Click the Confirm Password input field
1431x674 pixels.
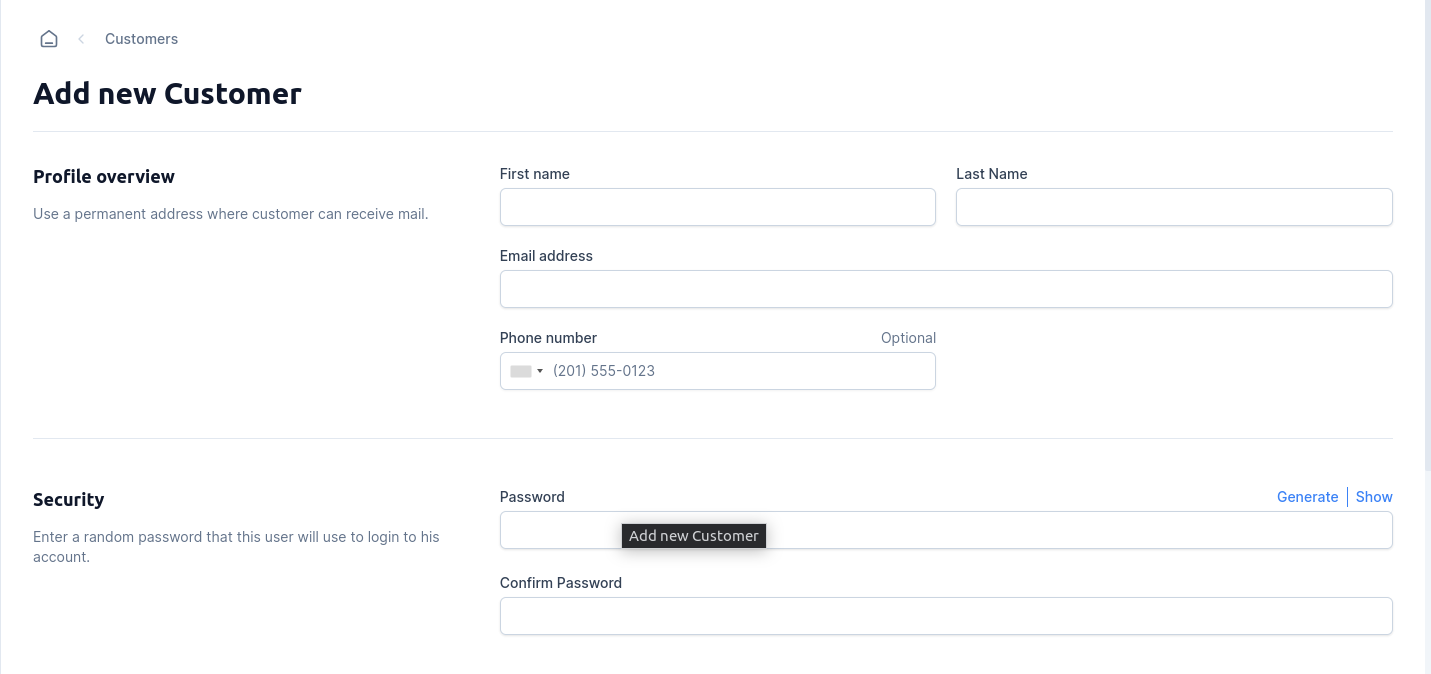pyautogui.click(x=945, y=616)
